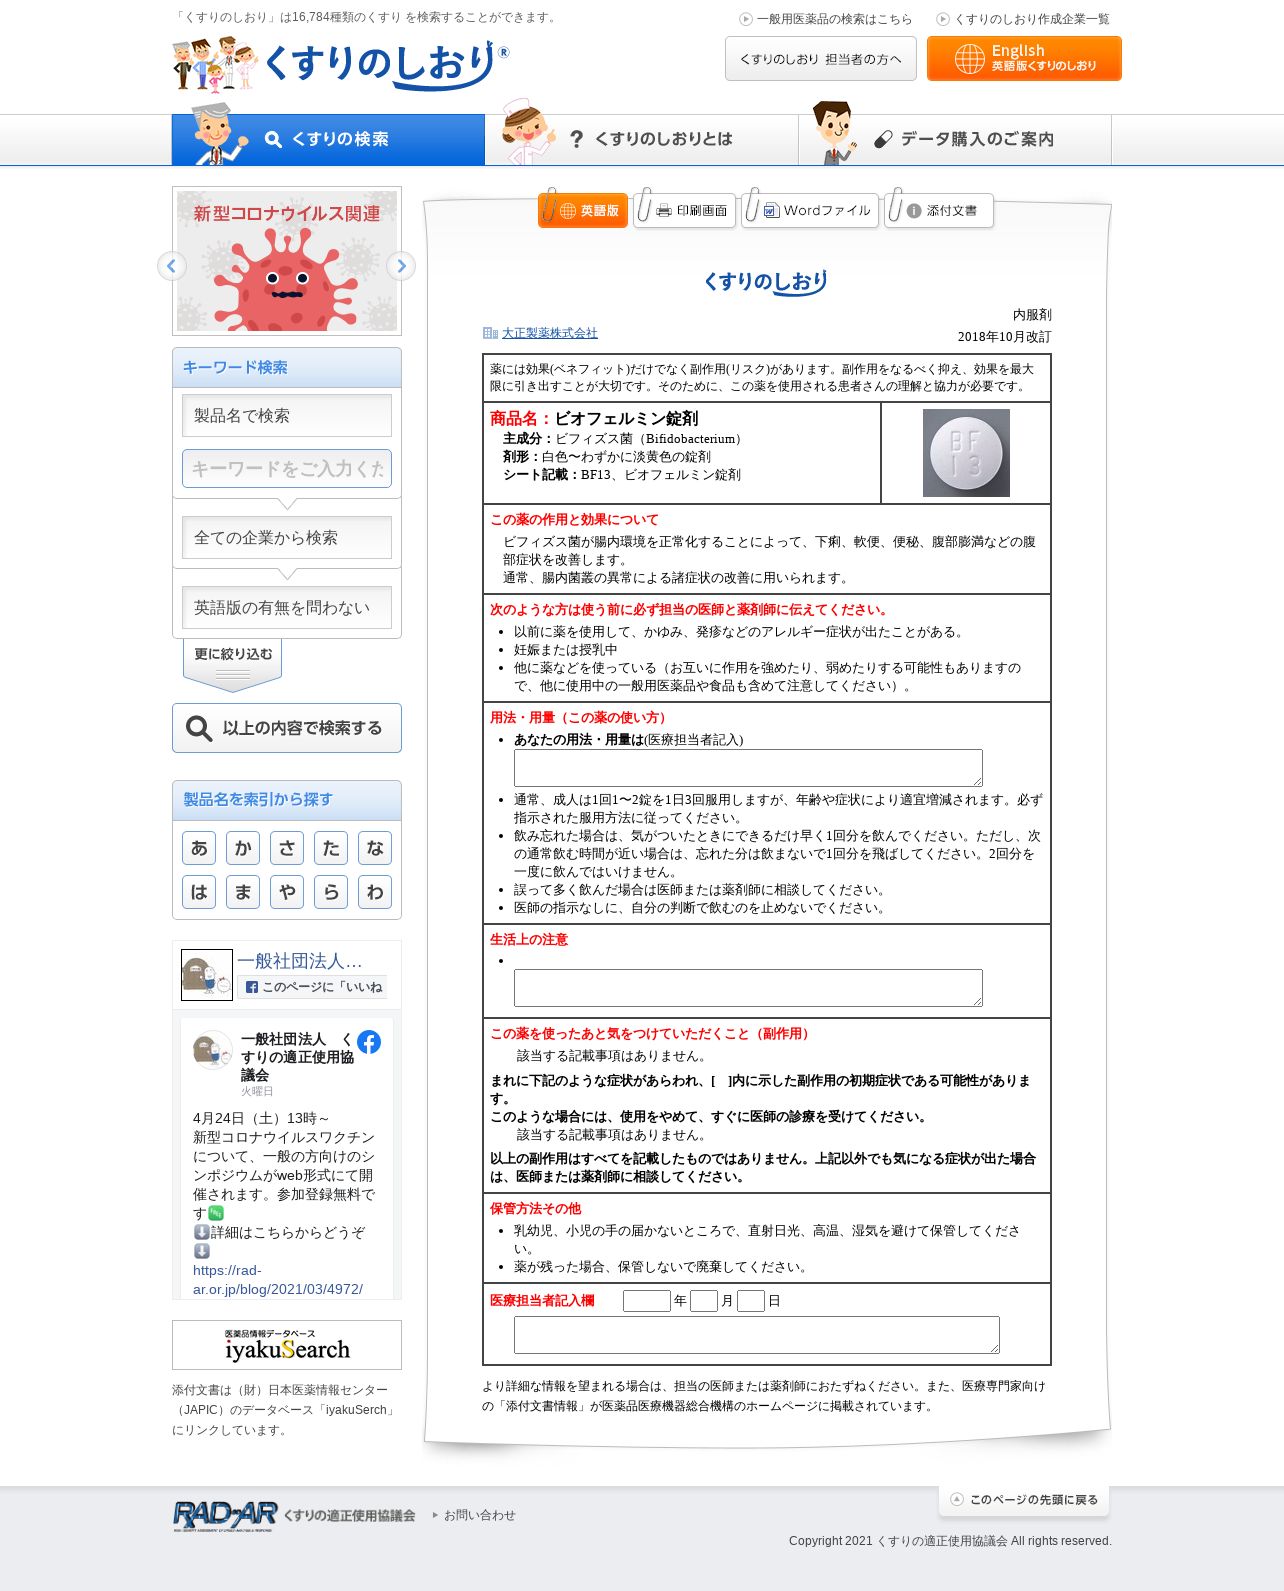Click the Facebook logo icon in post
The image size is (1284, 1591).
click(x=369, y=1042)
